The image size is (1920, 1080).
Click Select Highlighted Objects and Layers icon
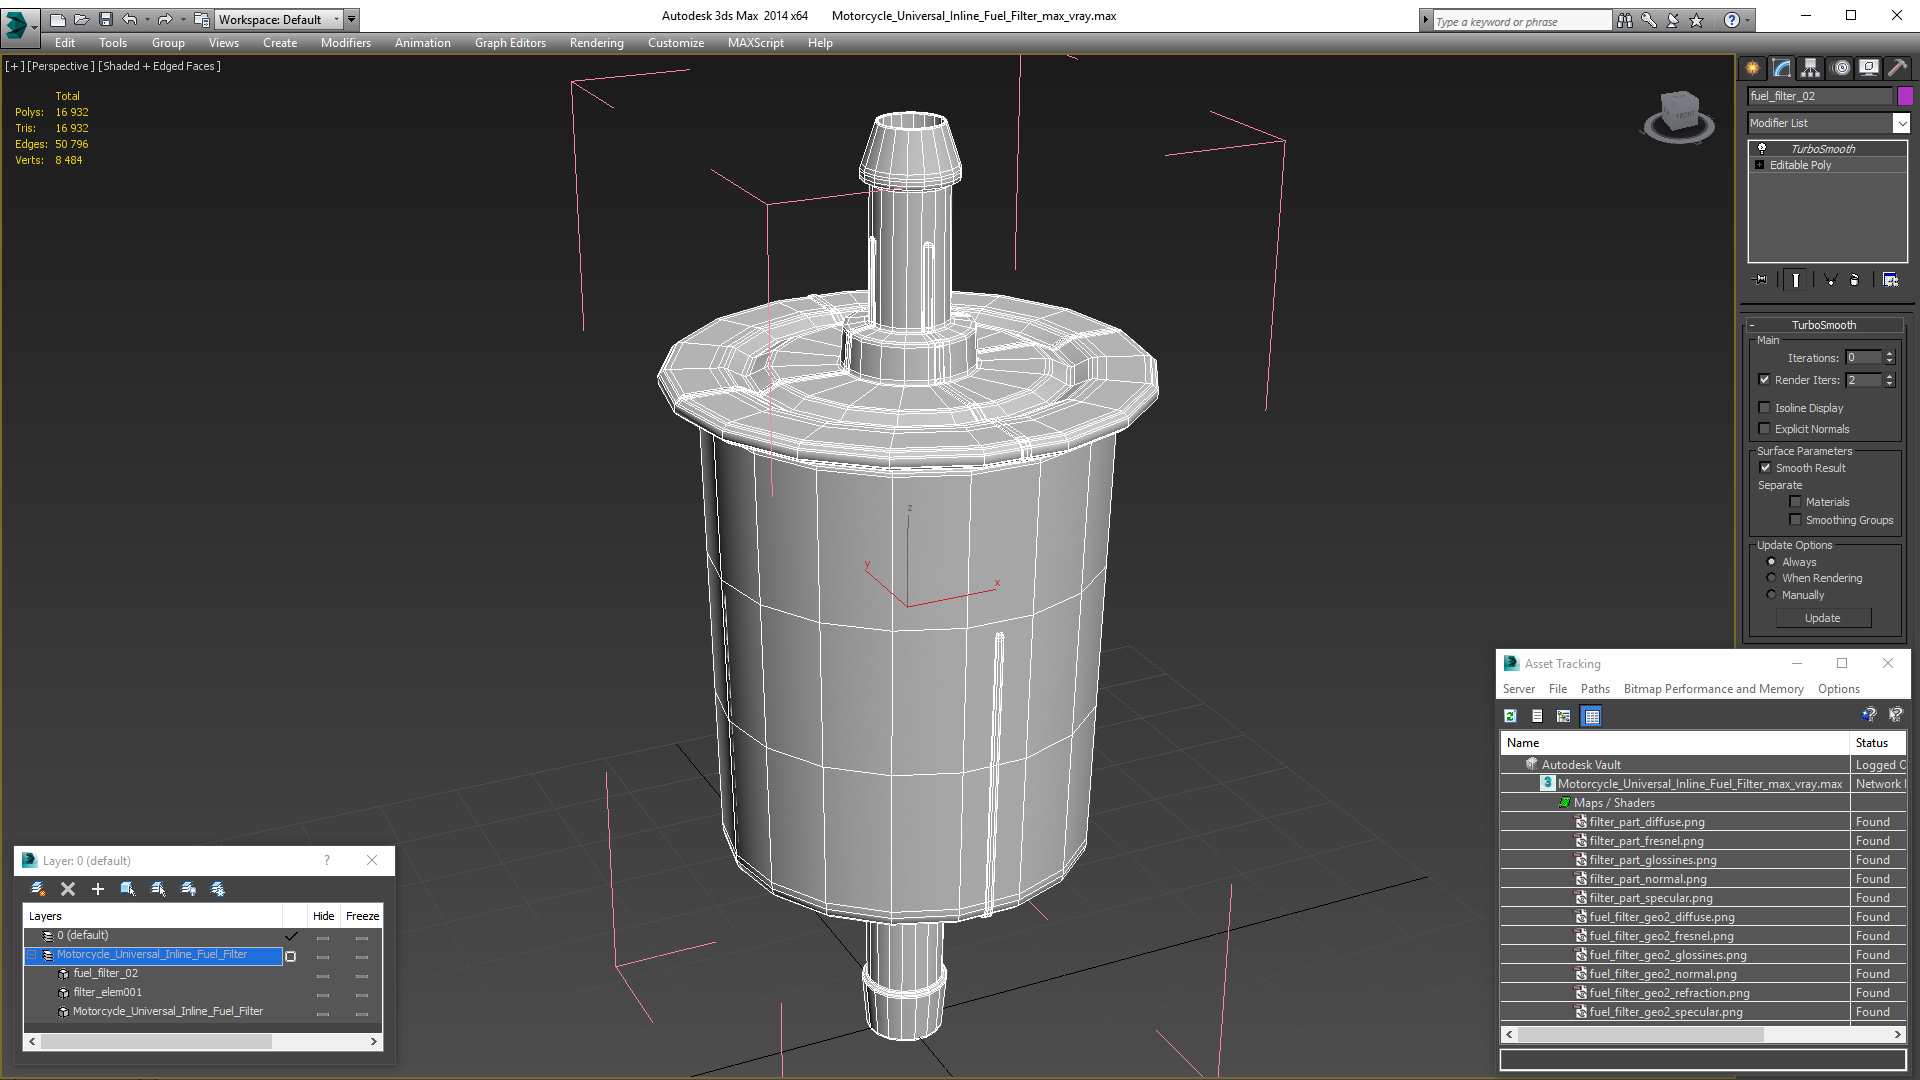(x=128, y=889)
